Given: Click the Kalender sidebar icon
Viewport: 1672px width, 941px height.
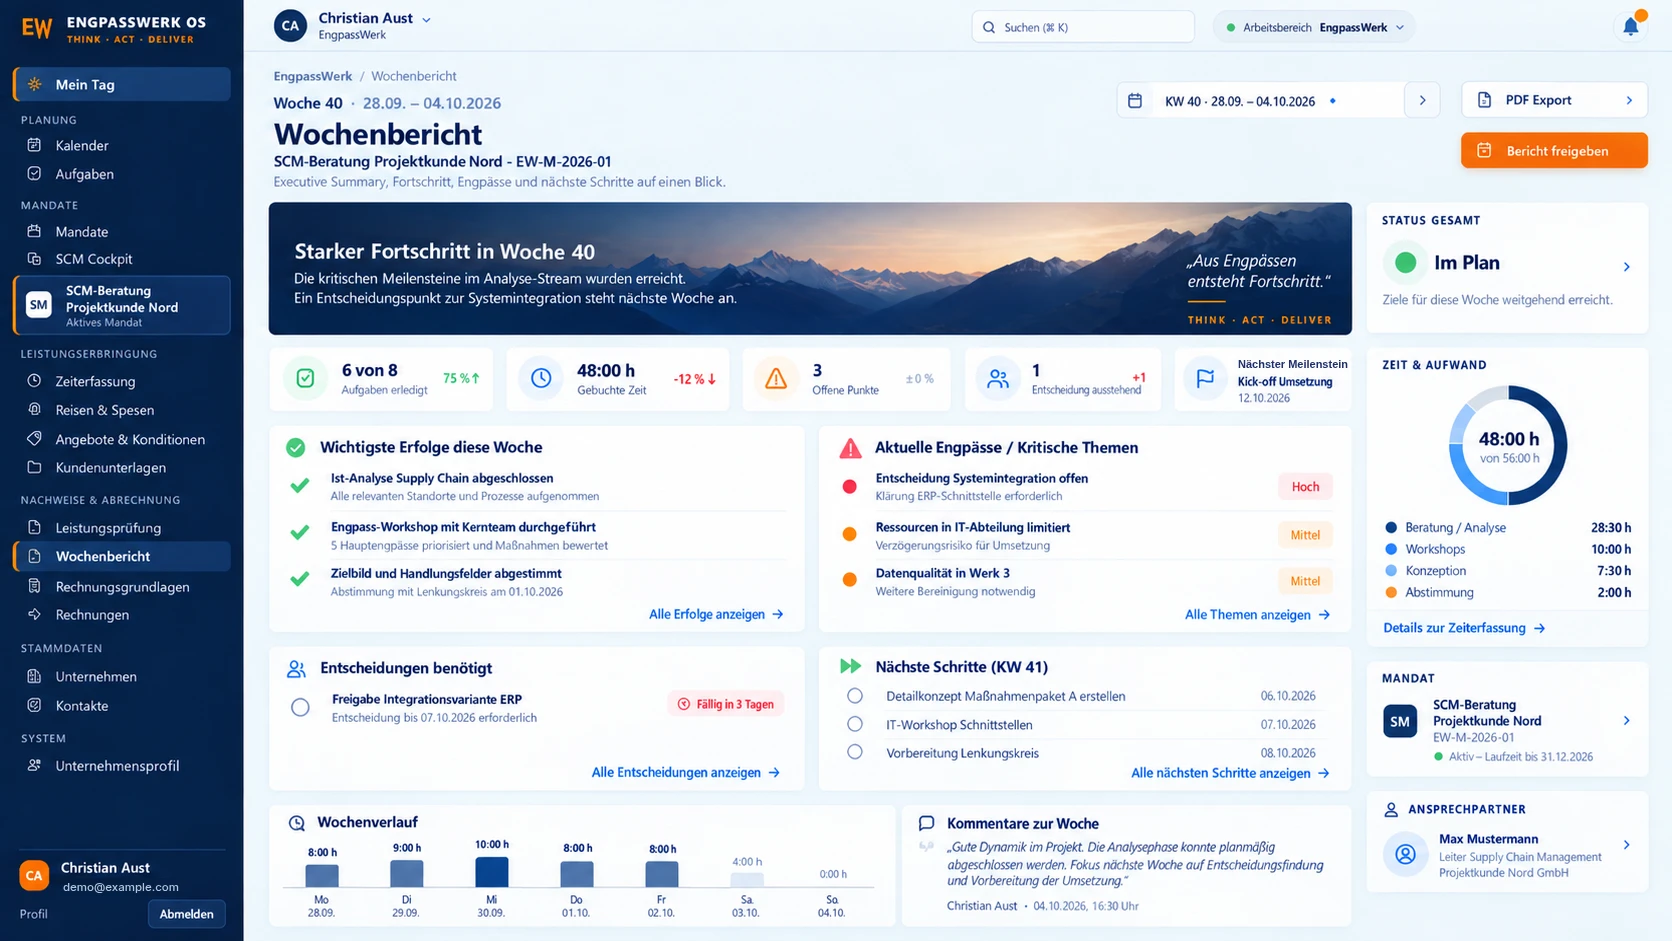Looking at the screenshot, I should point(34,145).
